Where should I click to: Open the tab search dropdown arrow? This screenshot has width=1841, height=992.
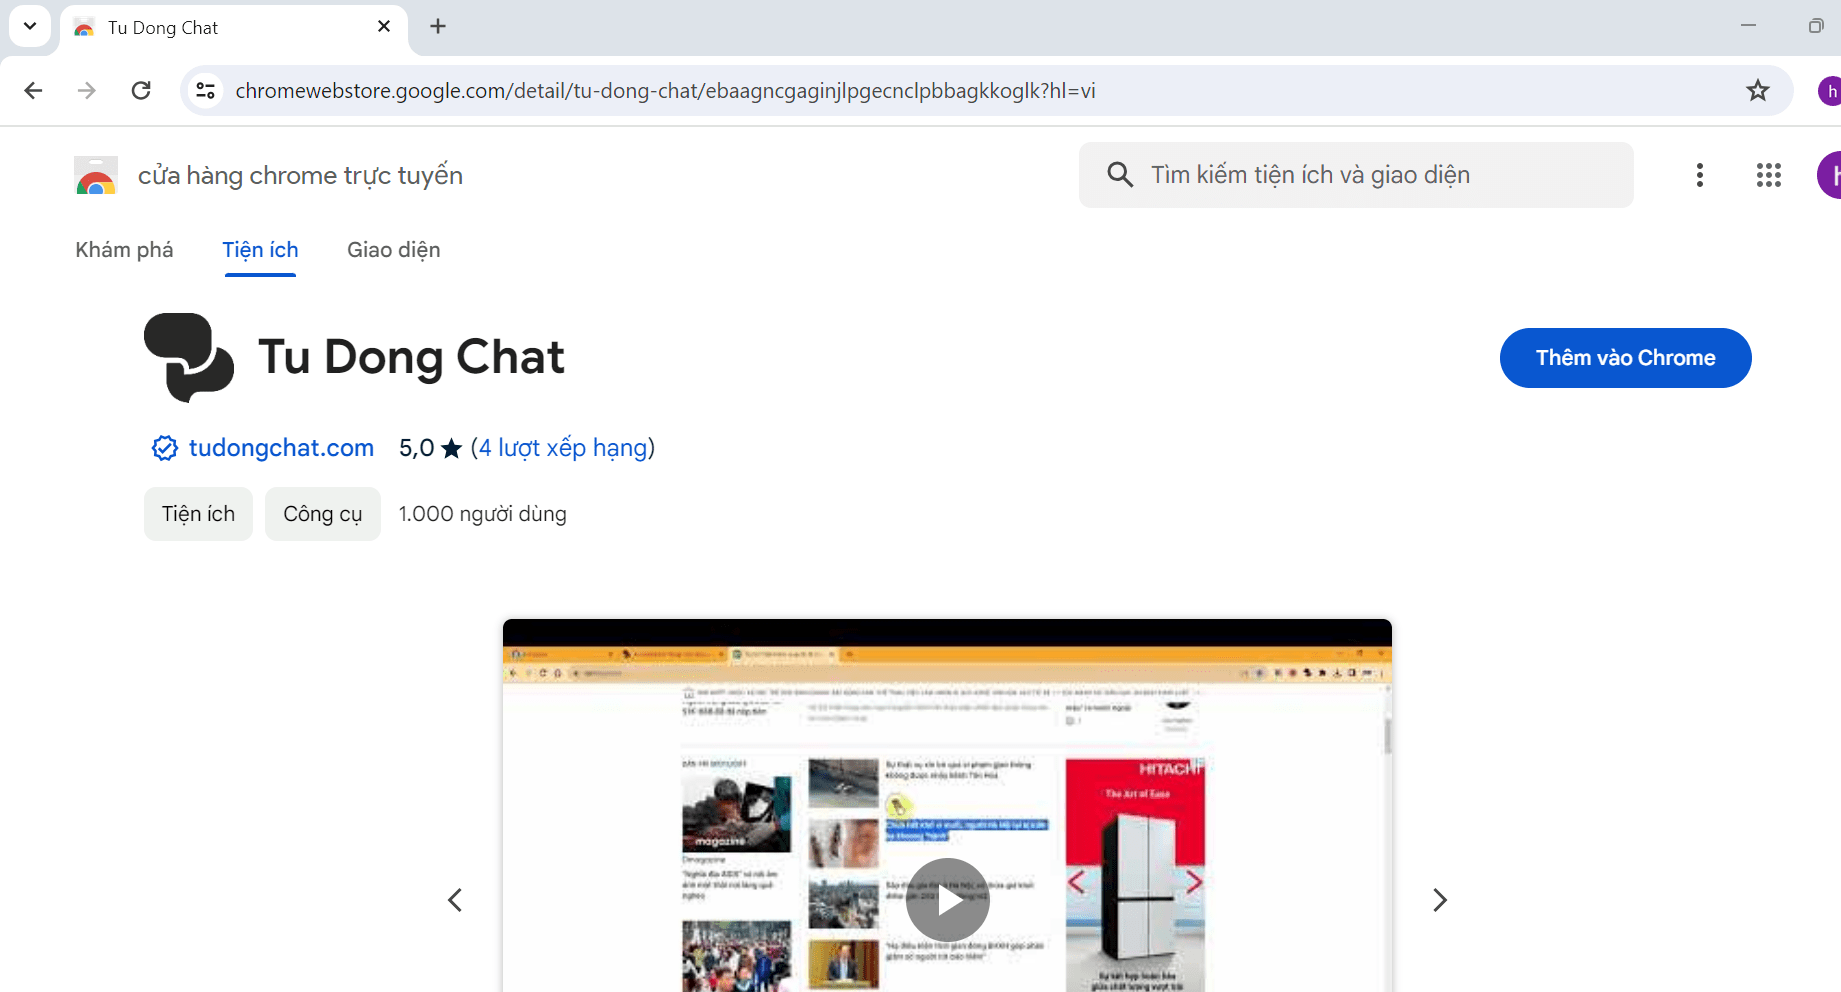click(30, 27)
